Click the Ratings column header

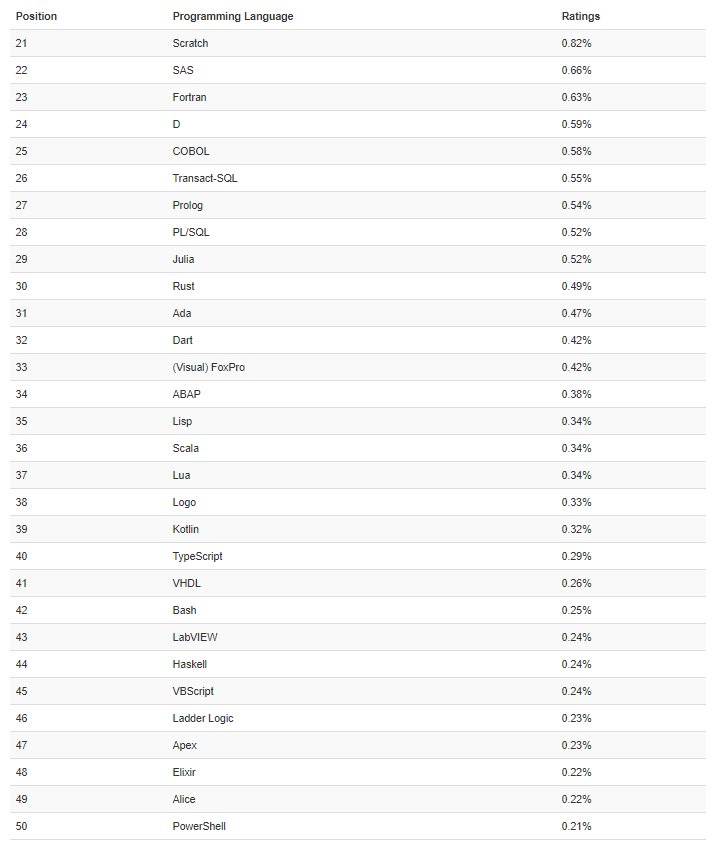(581, 17)
